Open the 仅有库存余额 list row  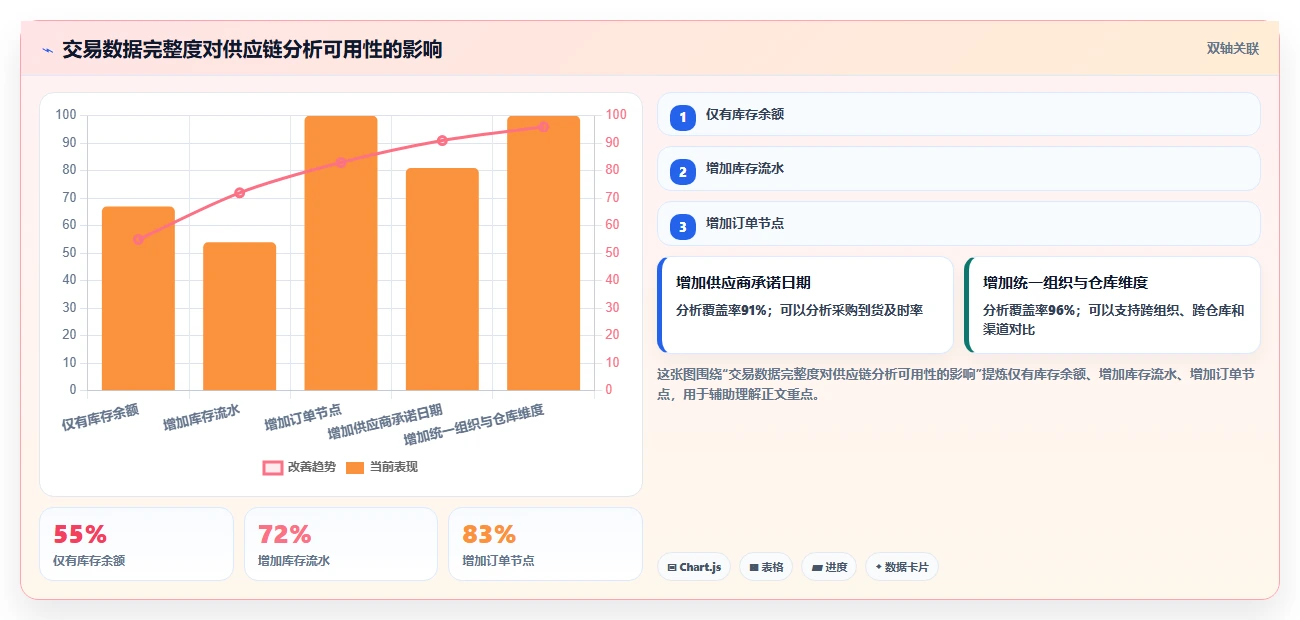pos(958,114)
